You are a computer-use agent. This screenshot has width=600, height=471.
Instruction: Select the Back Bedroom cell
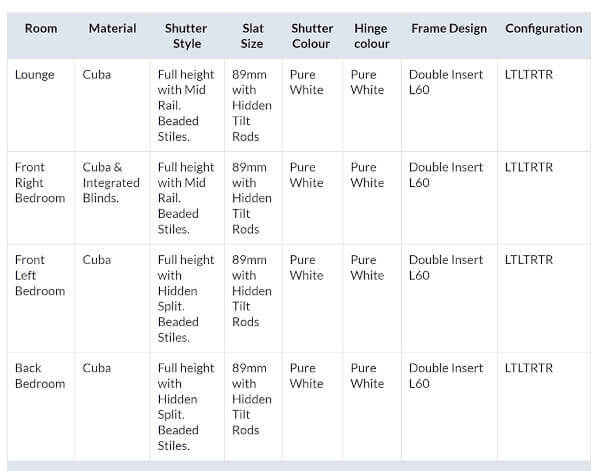point(40,376)
